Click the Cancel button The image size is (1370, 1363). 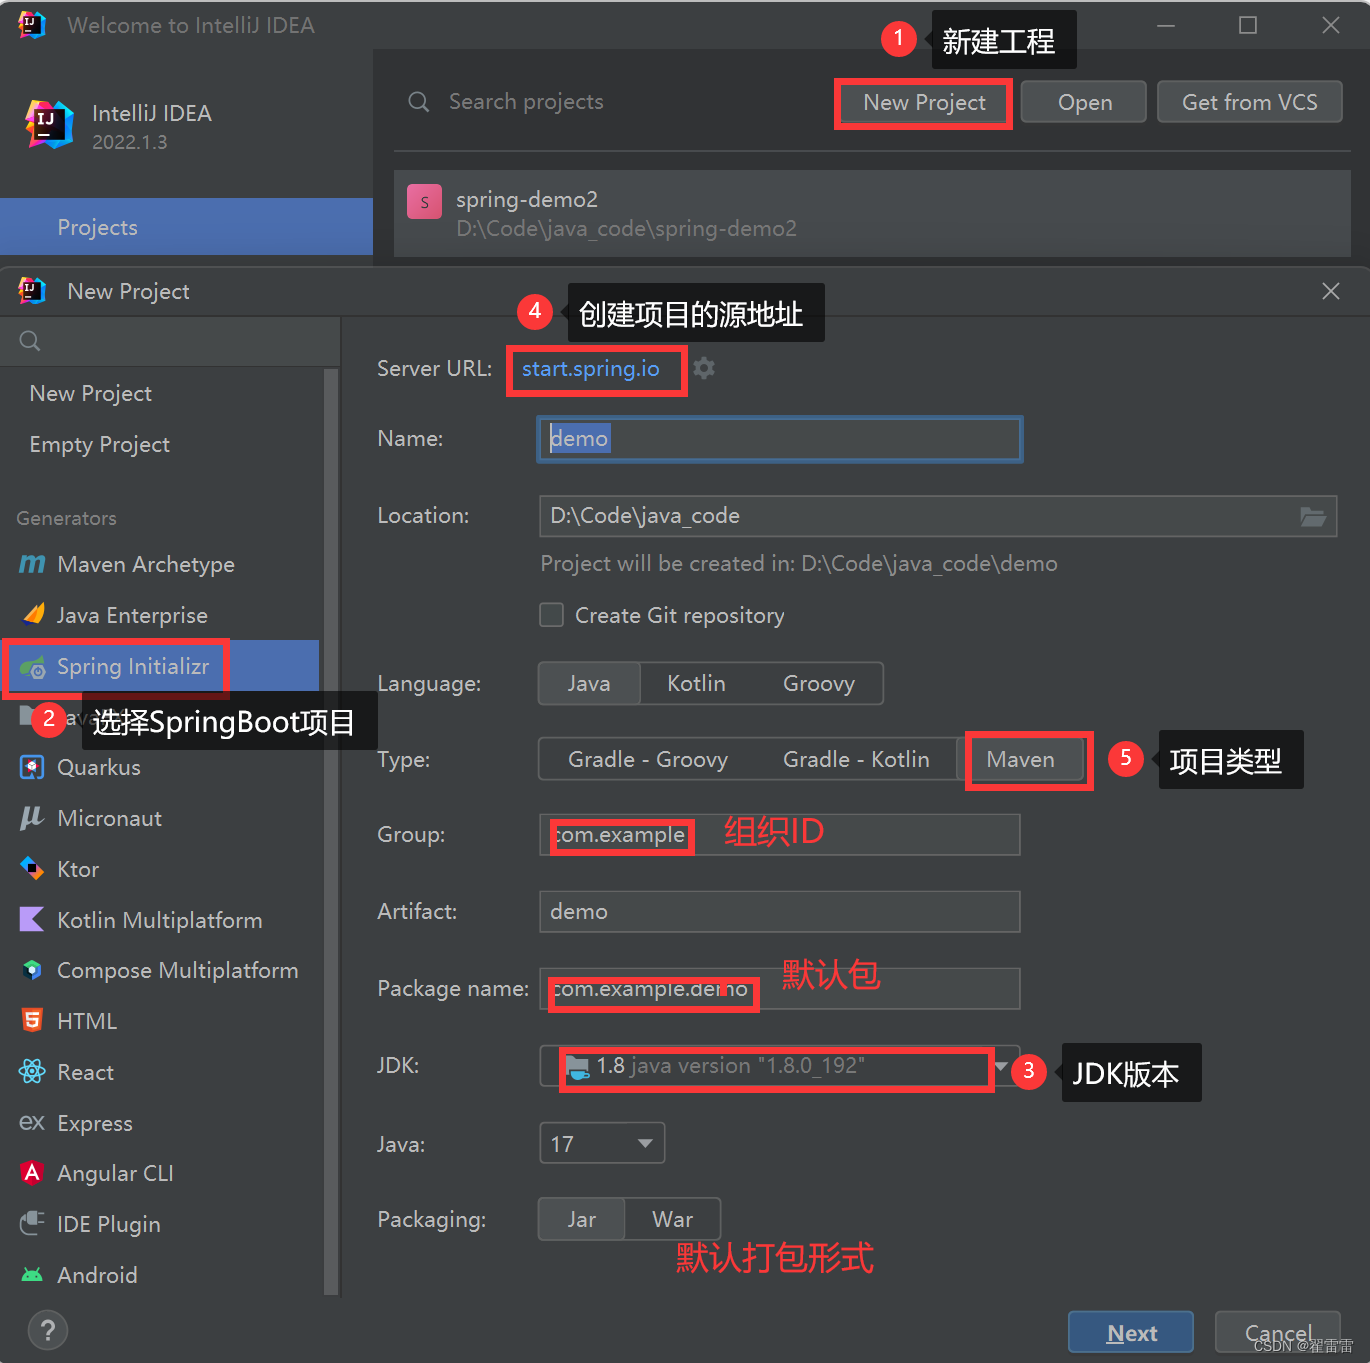coord(1278,1333)
